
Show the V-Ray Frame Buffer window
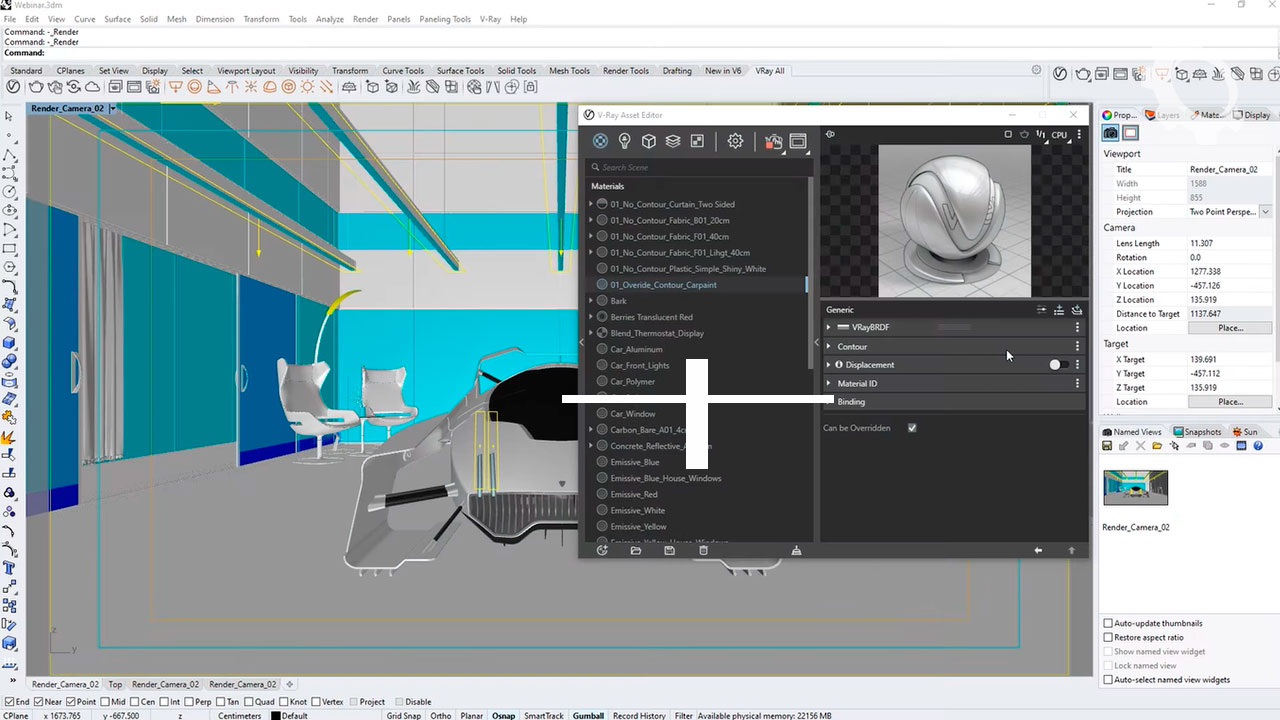(798, 141)
